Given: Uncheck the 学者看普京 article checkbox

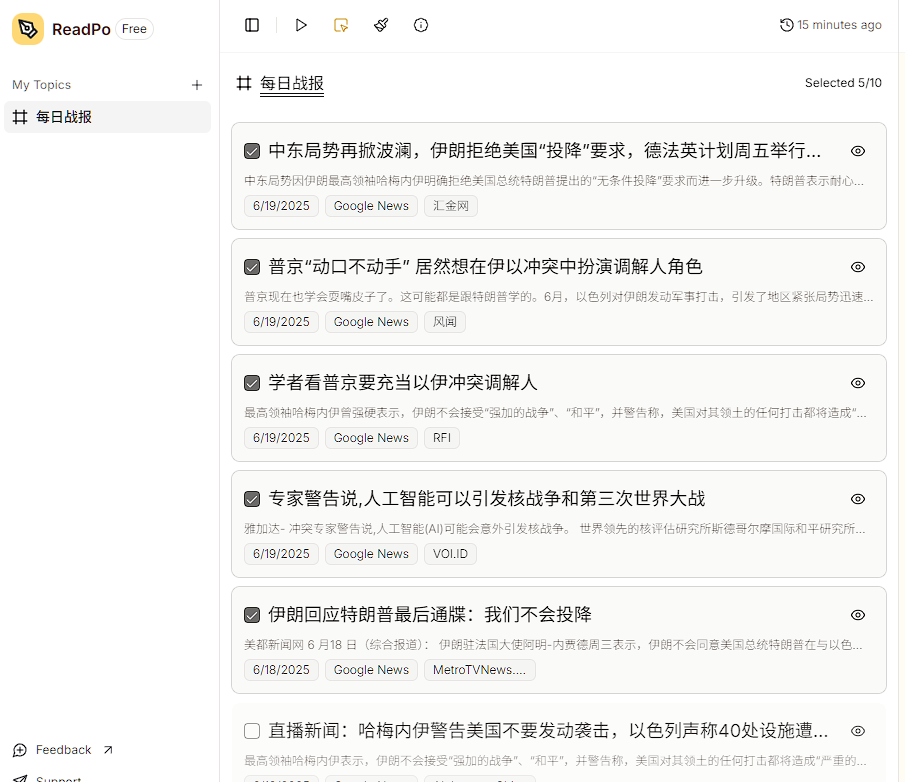Looking at the screenshot, I should coord(252,383).
